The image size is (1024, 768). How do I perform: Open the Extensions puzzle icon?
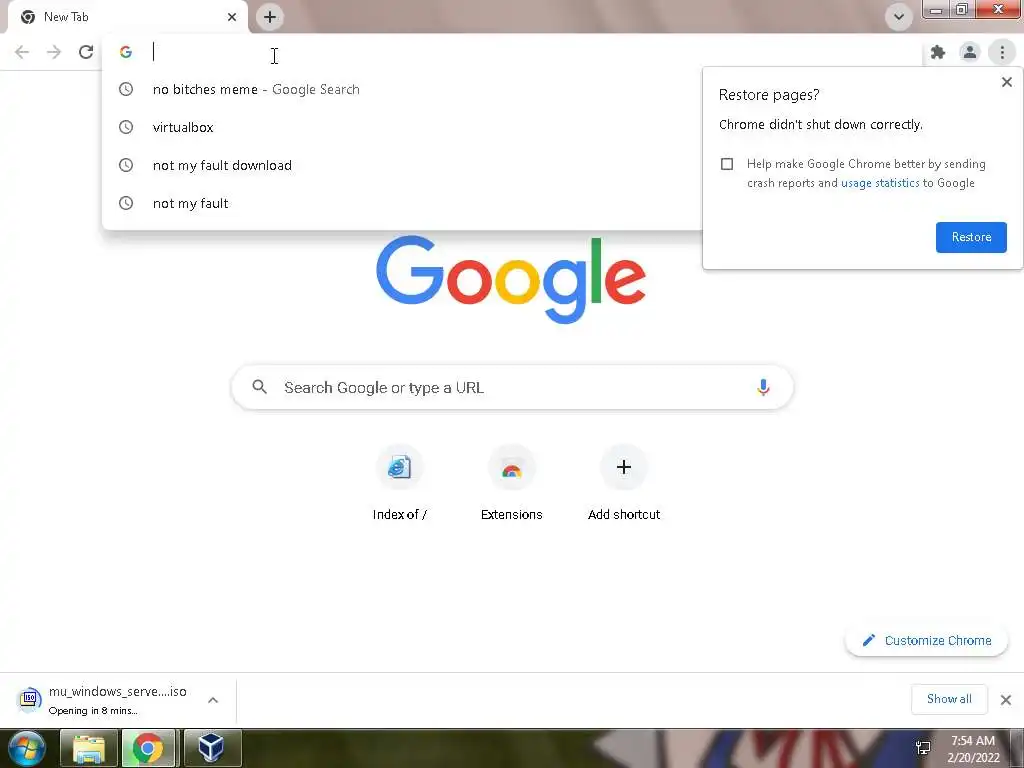[x=938, y=52]
